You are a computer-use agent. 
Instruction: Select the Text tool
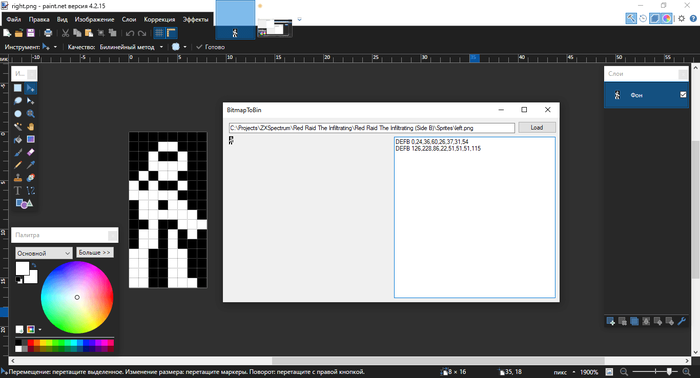click(18, 191)
